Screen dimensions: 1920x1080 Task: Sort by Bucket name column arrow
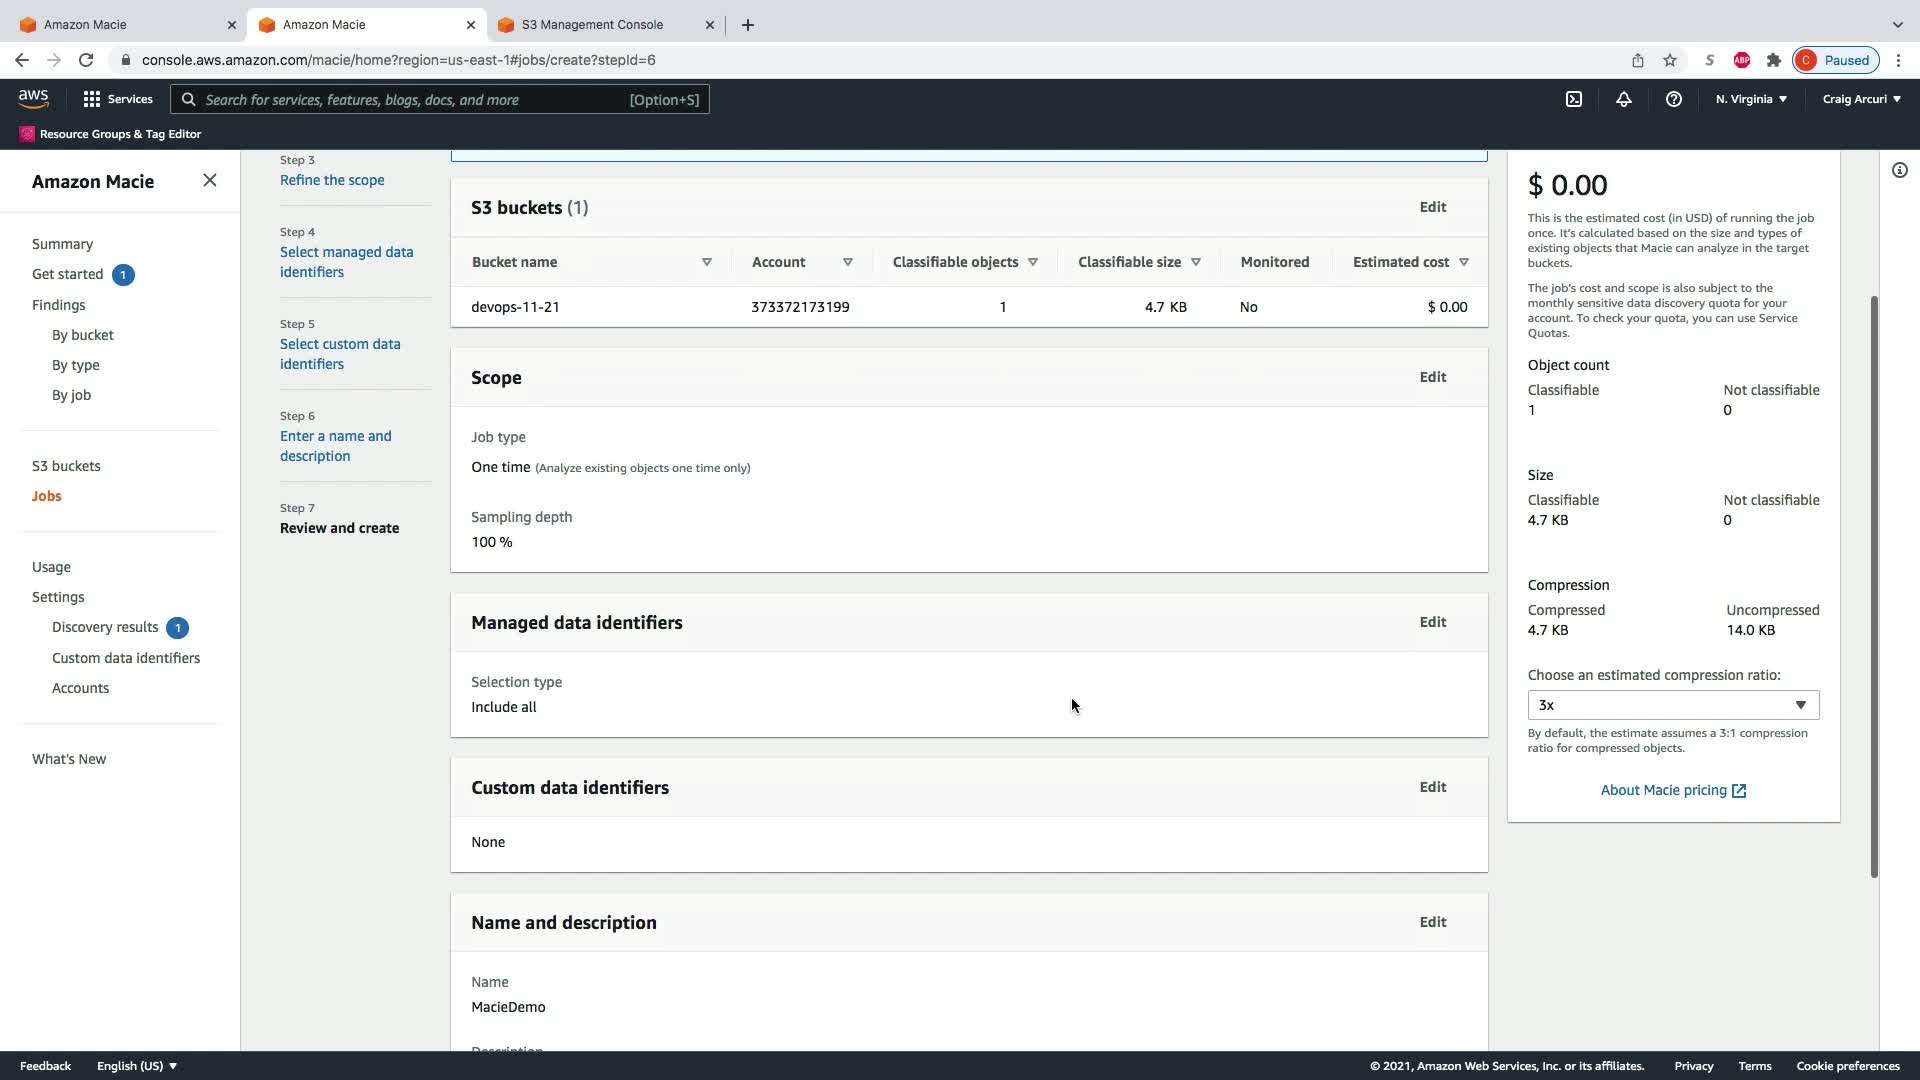point(706,262)
